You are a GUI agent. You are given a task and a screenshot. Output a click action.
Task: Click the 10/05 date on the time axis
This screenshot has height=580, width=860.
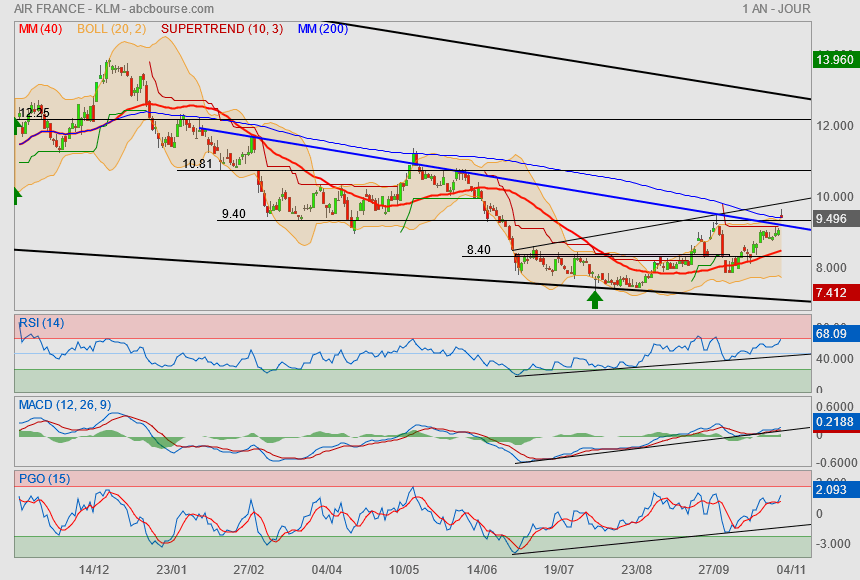pos(404,570)
